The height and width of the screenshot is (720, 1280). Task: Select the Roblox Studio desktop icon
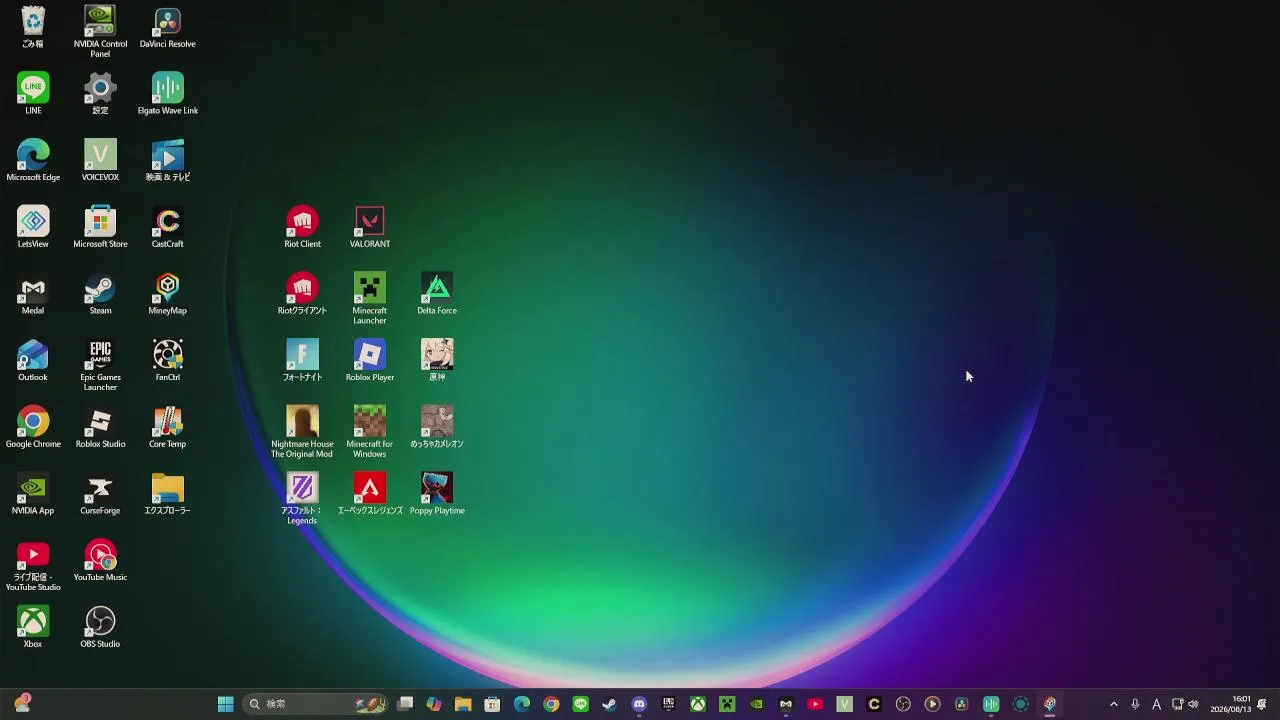100,428
